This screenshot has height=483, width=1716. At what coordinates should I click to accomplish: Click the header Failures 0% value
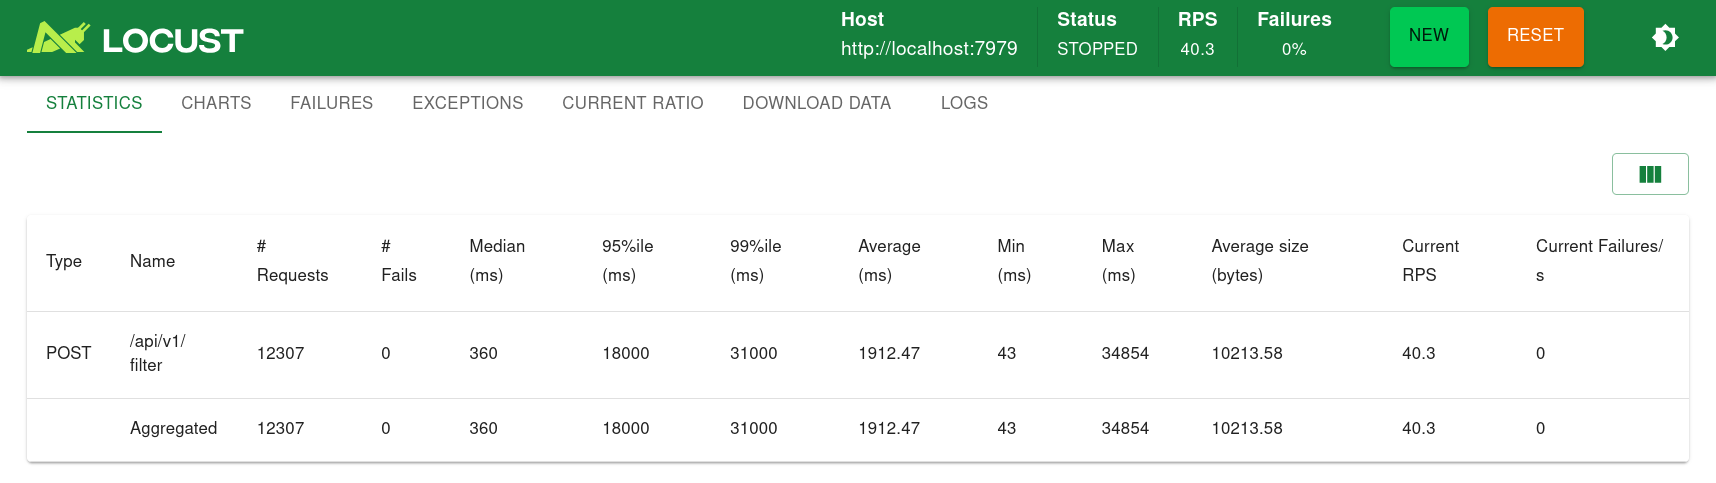point(1294,49)
